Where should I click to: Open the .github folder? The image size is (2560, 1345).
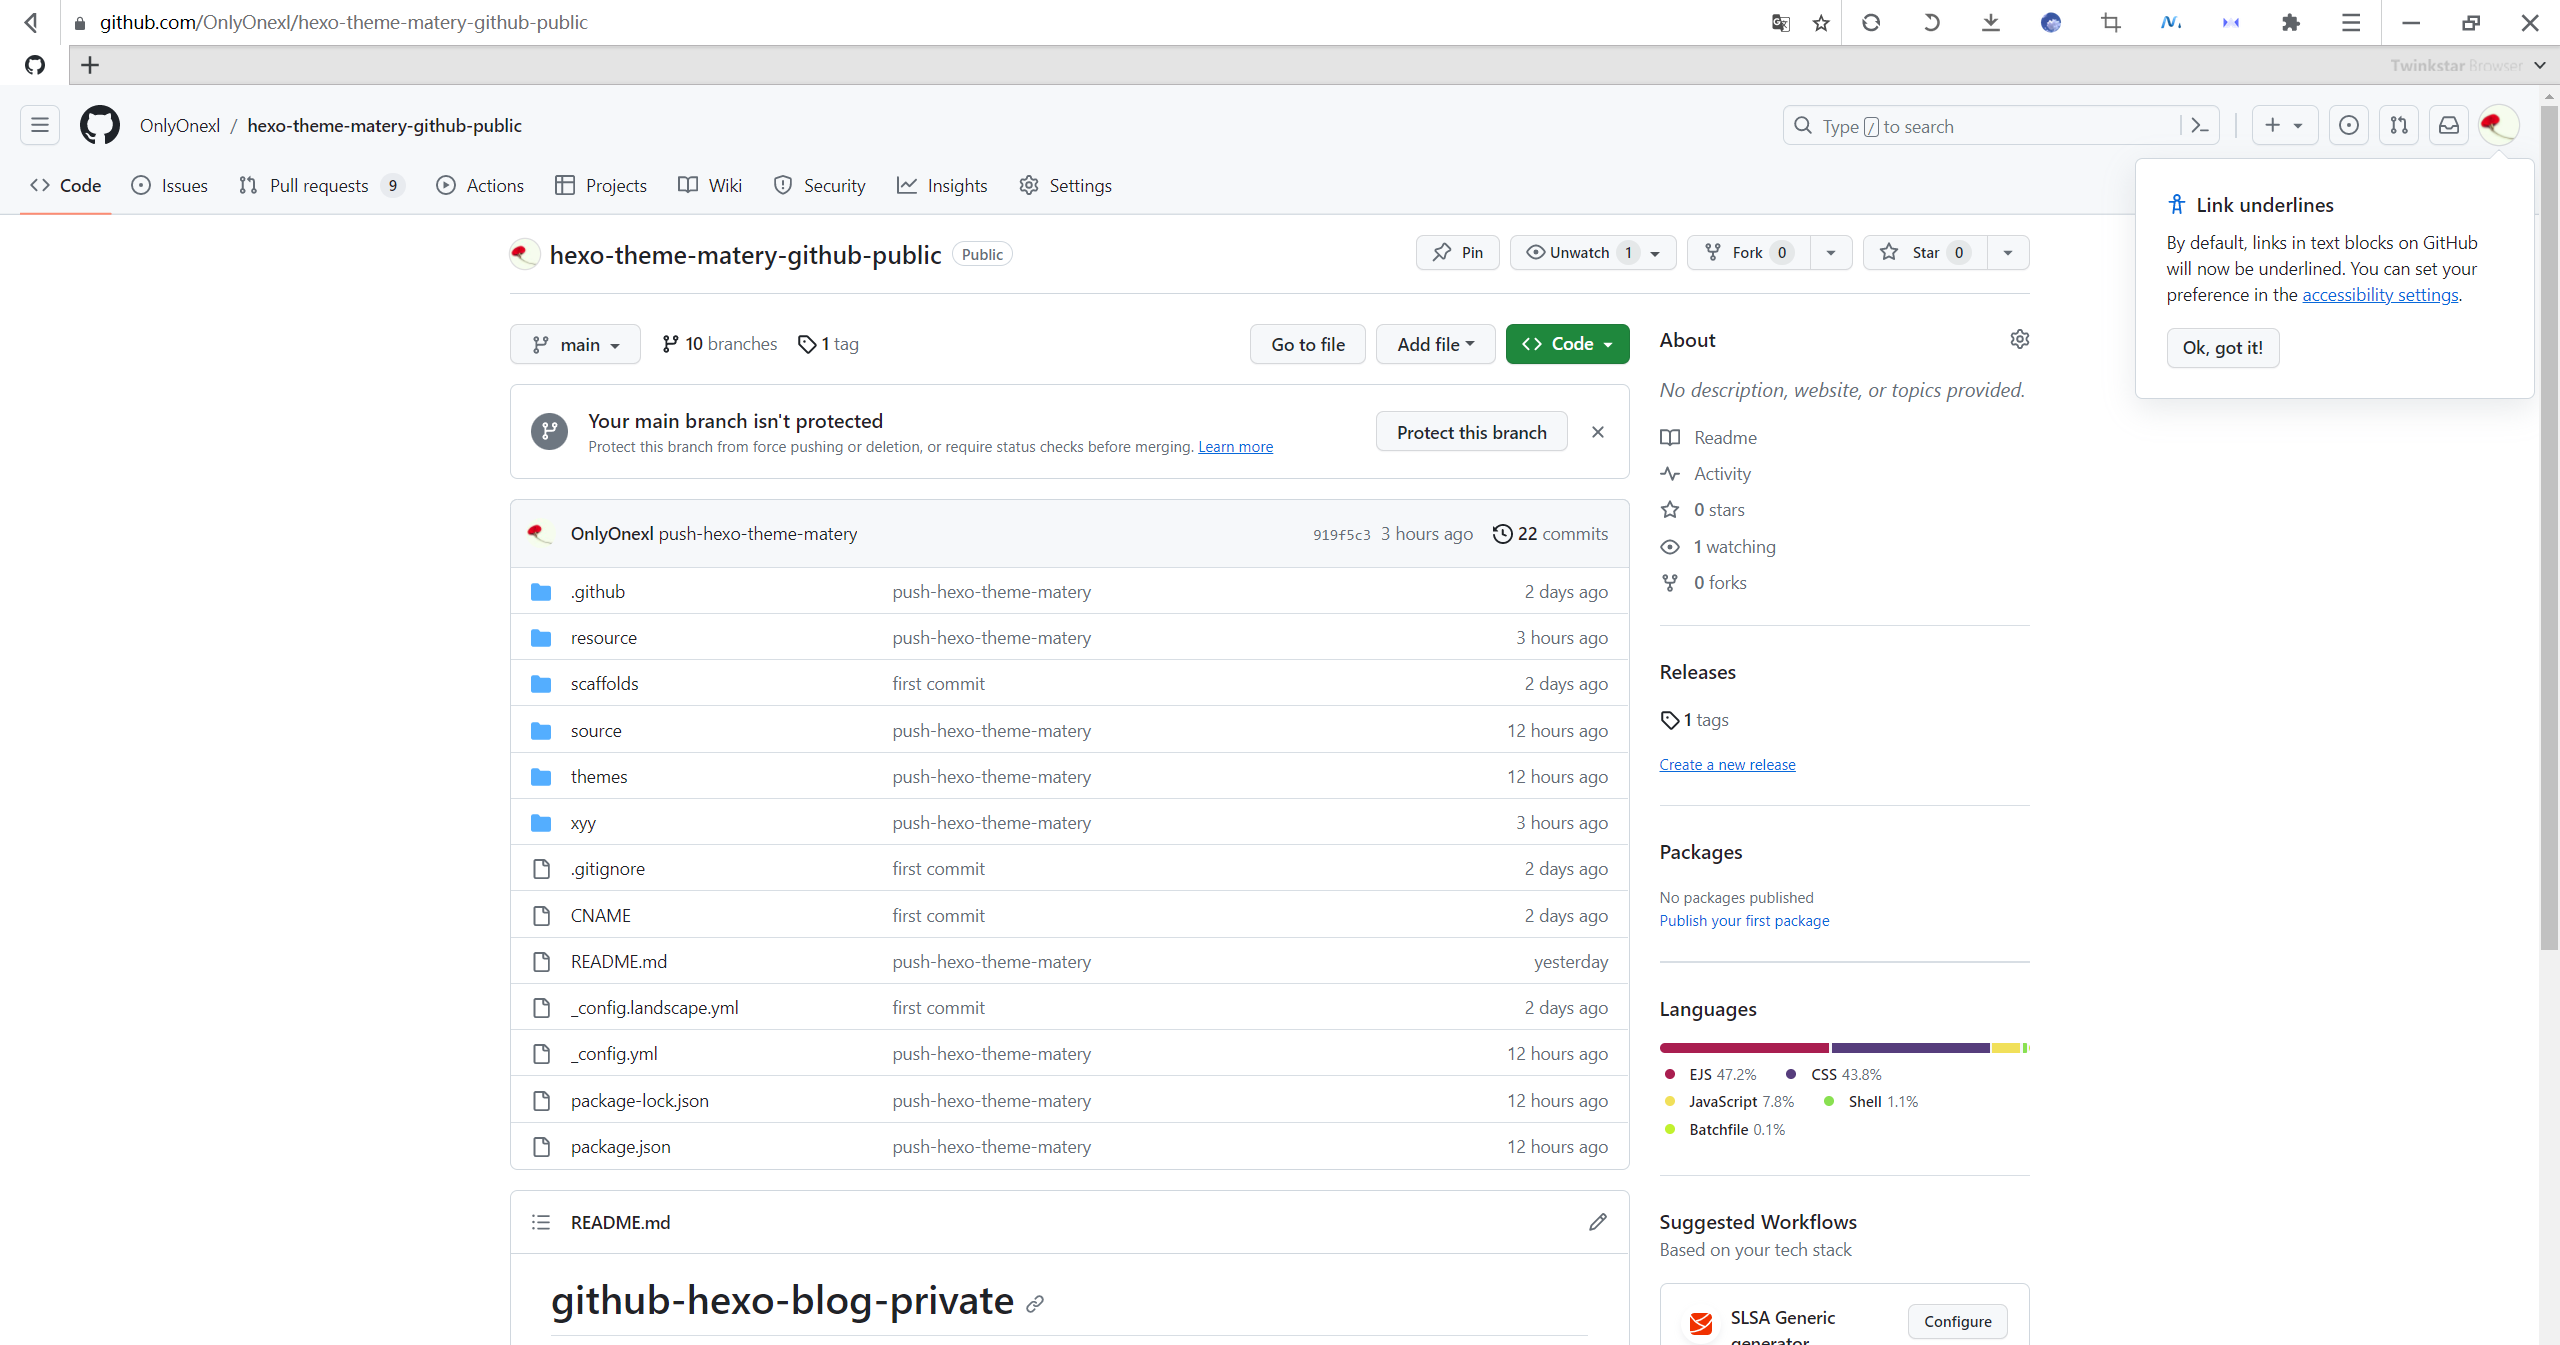(598, 591)
